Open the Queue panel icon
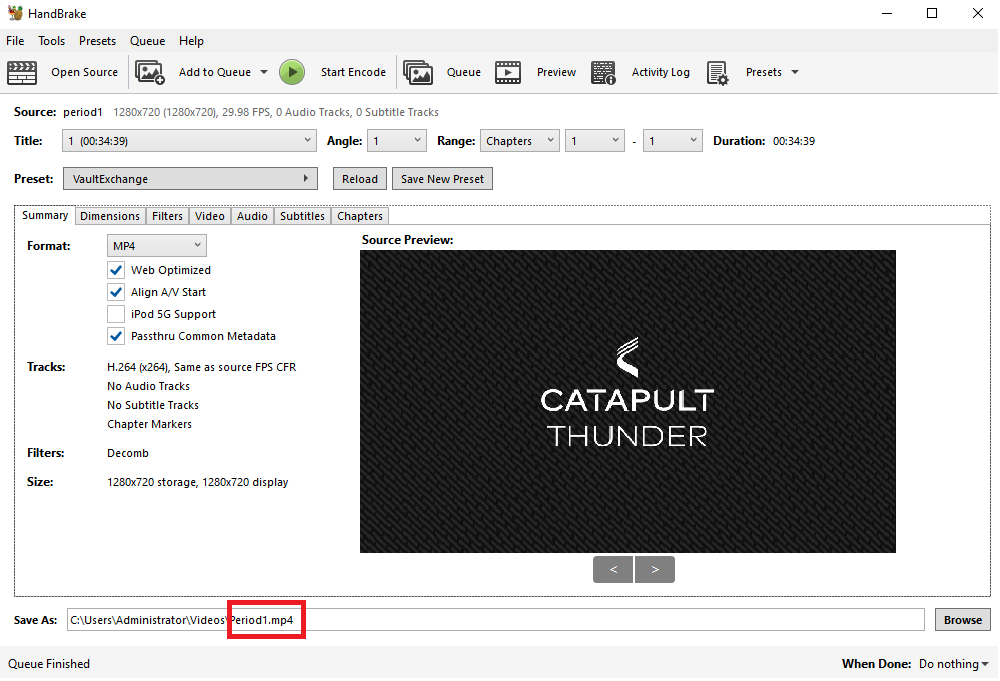Screen dimensions: 1000x681 418,71
